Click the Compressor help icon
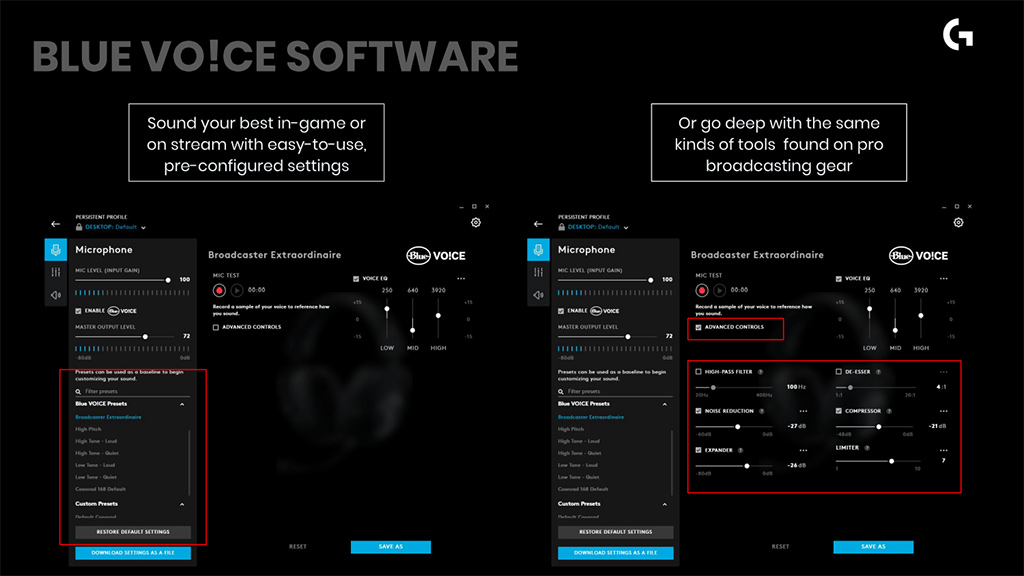This screenshot has width=1024, height=576. point(889,411)
